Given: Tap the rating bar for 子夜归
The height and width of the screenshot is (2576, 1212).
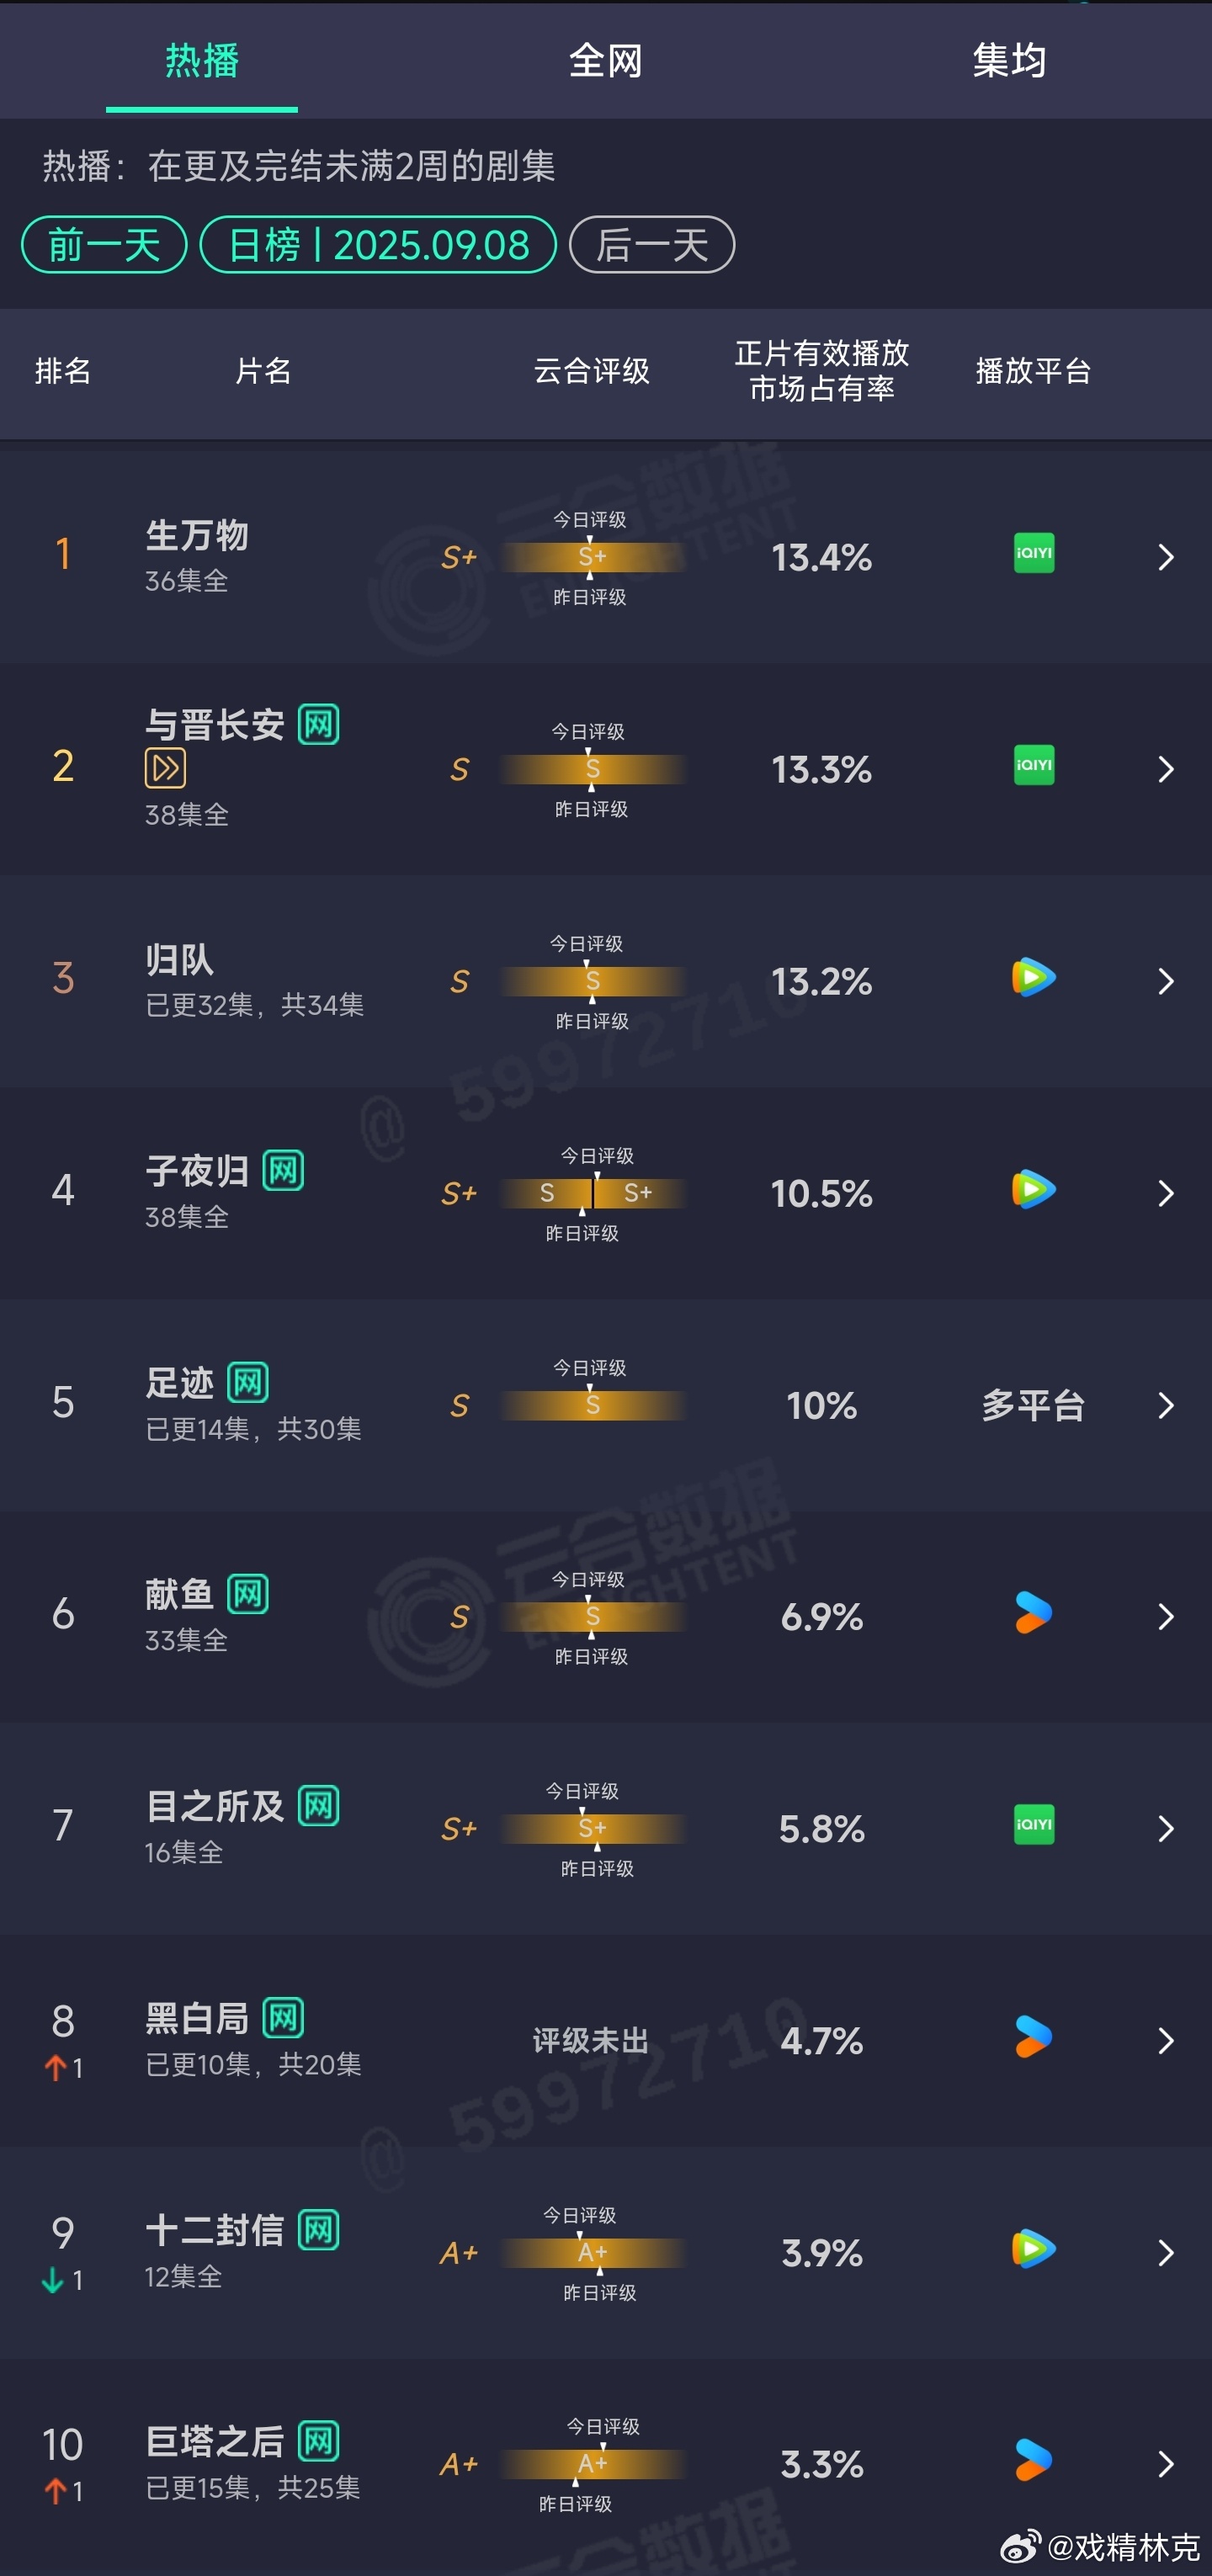Looking at the screenshot, I should pyautogui.click(x=594, y=1193).
